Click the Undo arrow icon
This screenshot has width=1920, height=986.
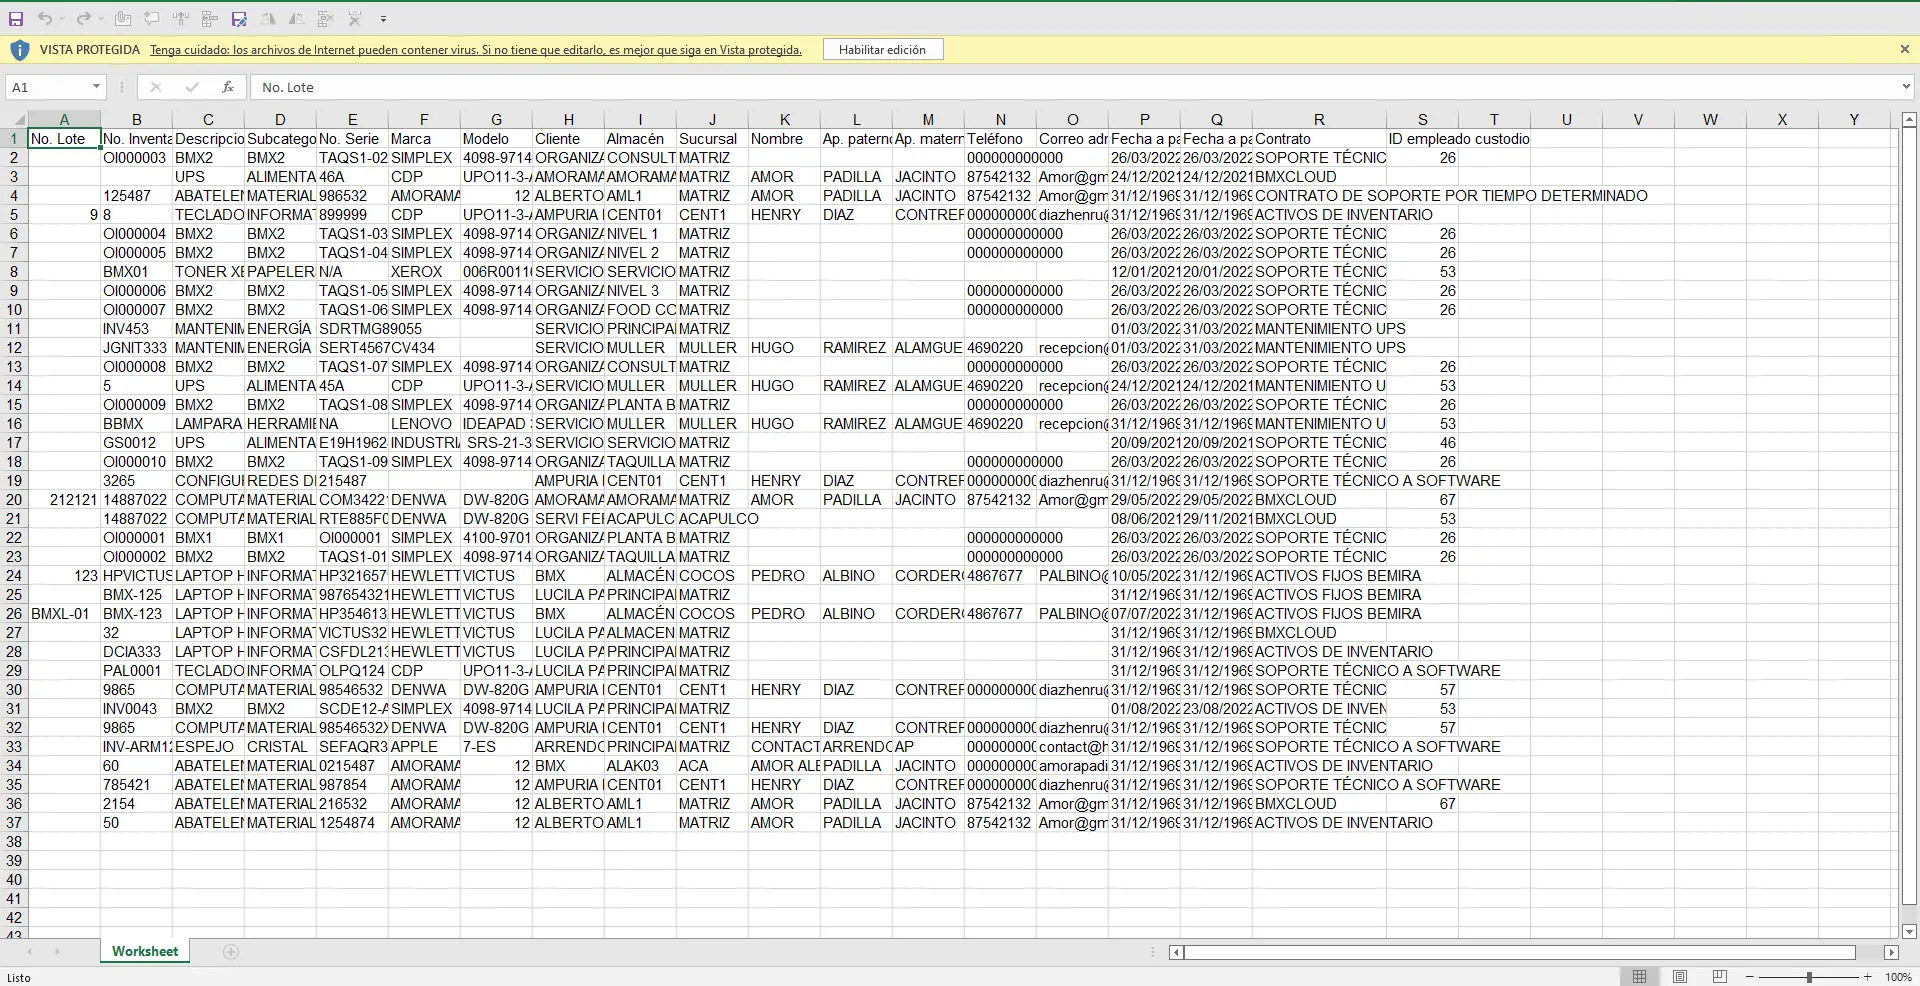click(x=45, y=19)
